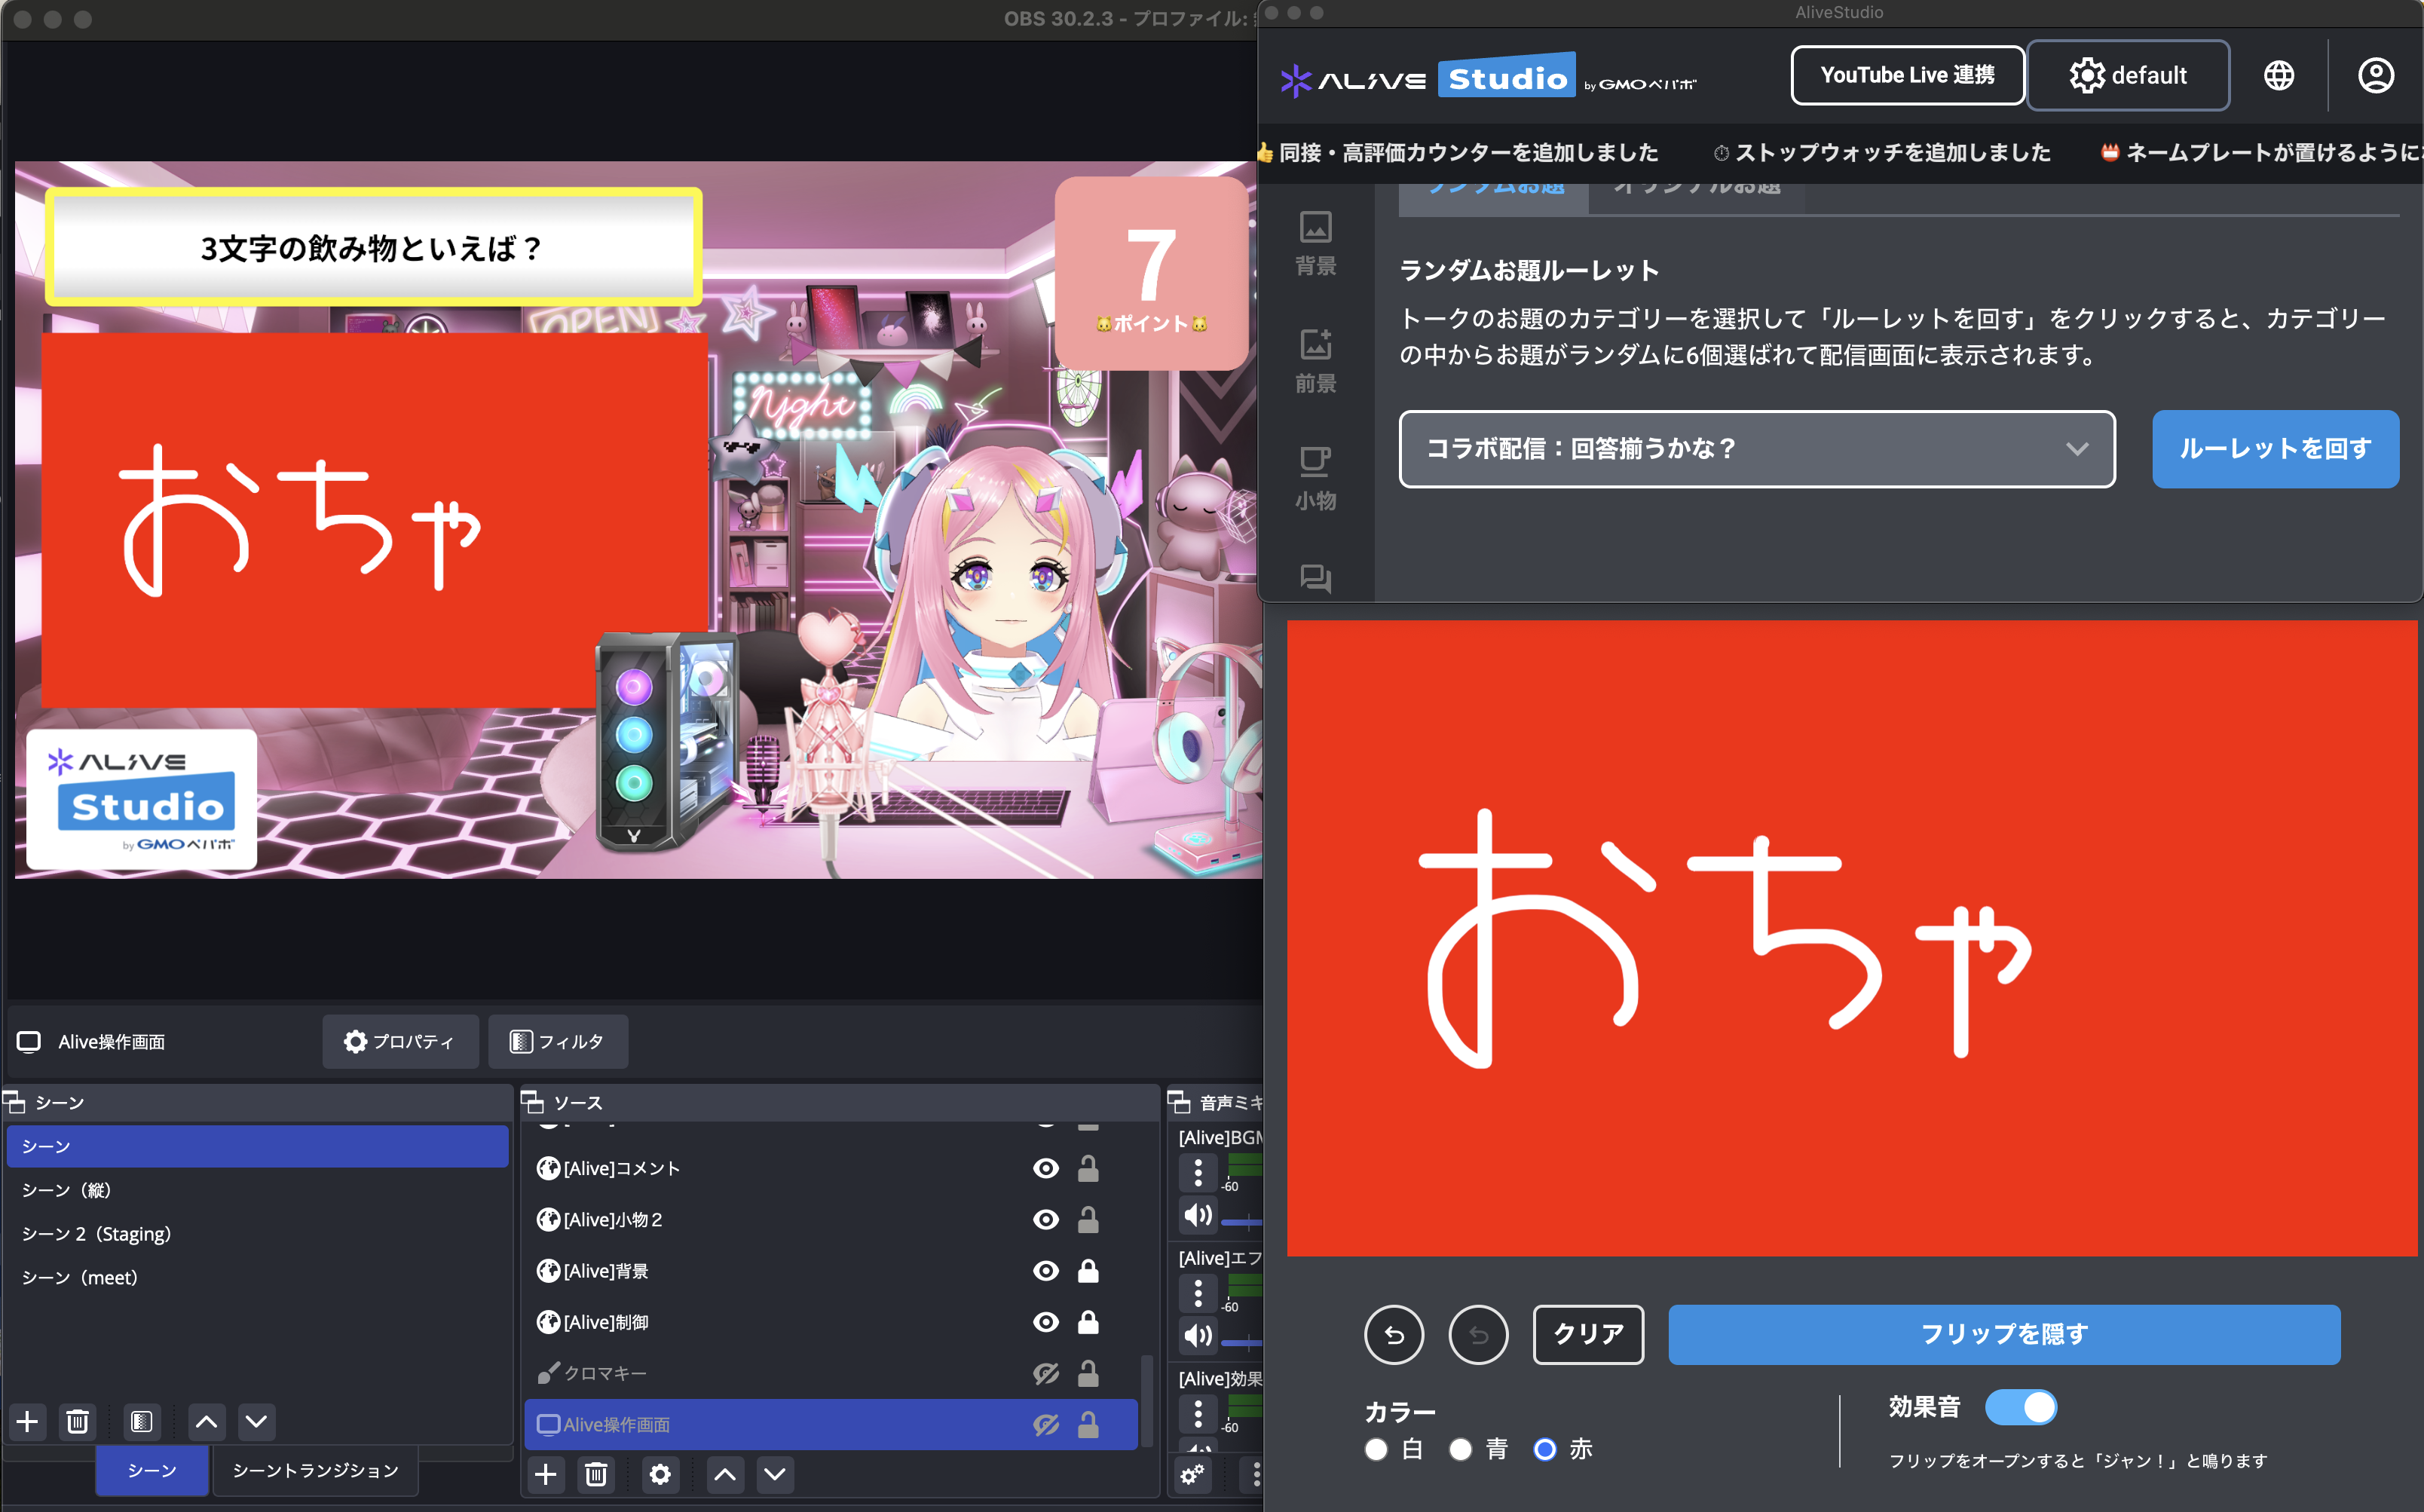
Task: Hide the [Alive]コメント source
Action: point(1046,1168)
